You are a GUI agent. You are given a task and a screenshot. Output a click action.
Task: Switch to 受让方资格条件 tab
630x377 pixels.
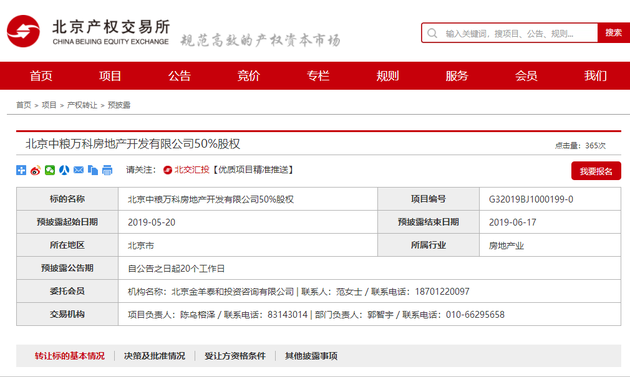click(x=235, y=356)
